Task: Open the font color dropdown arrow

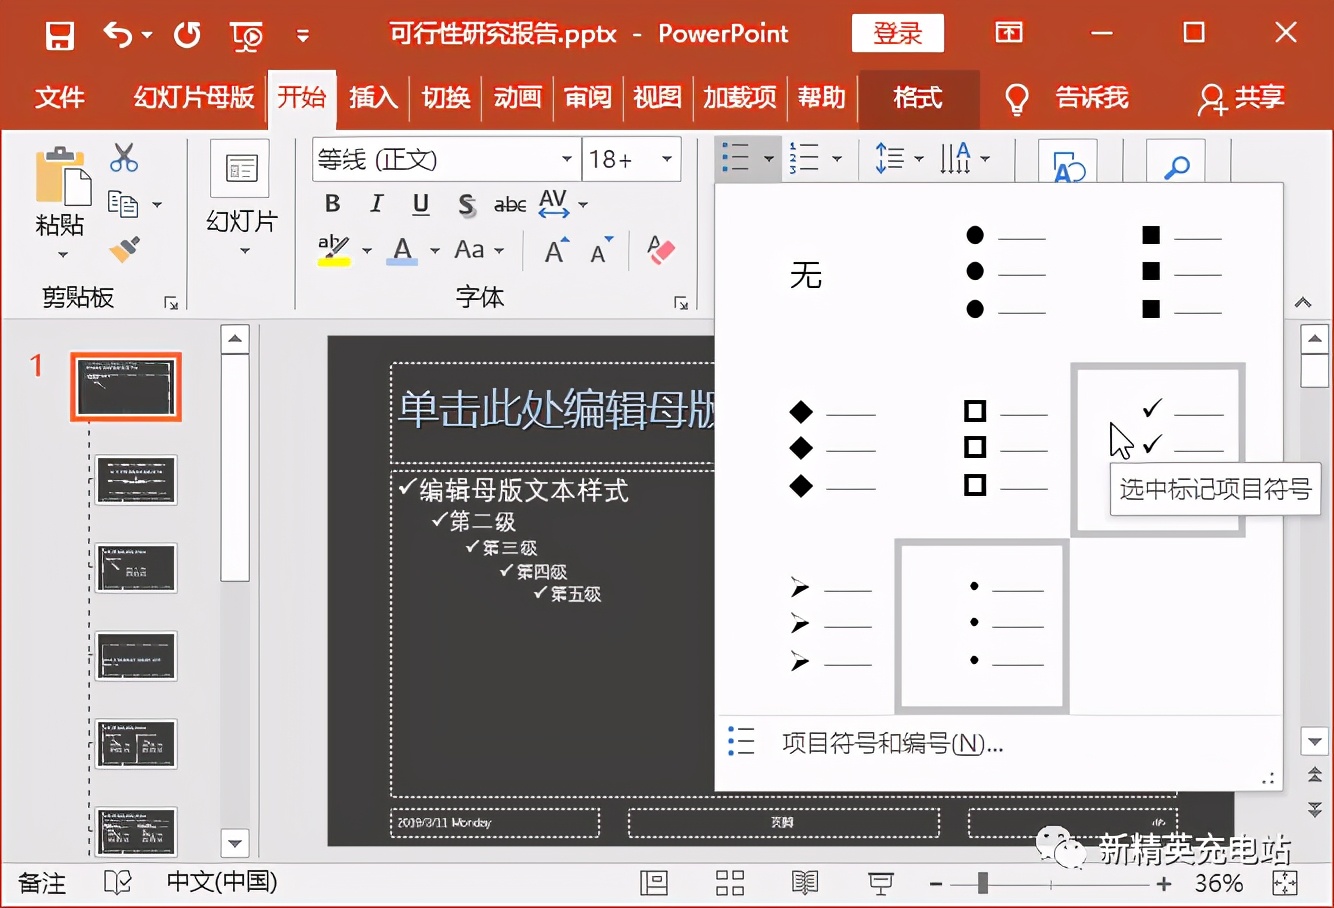Action: click(x=433, y=251)
